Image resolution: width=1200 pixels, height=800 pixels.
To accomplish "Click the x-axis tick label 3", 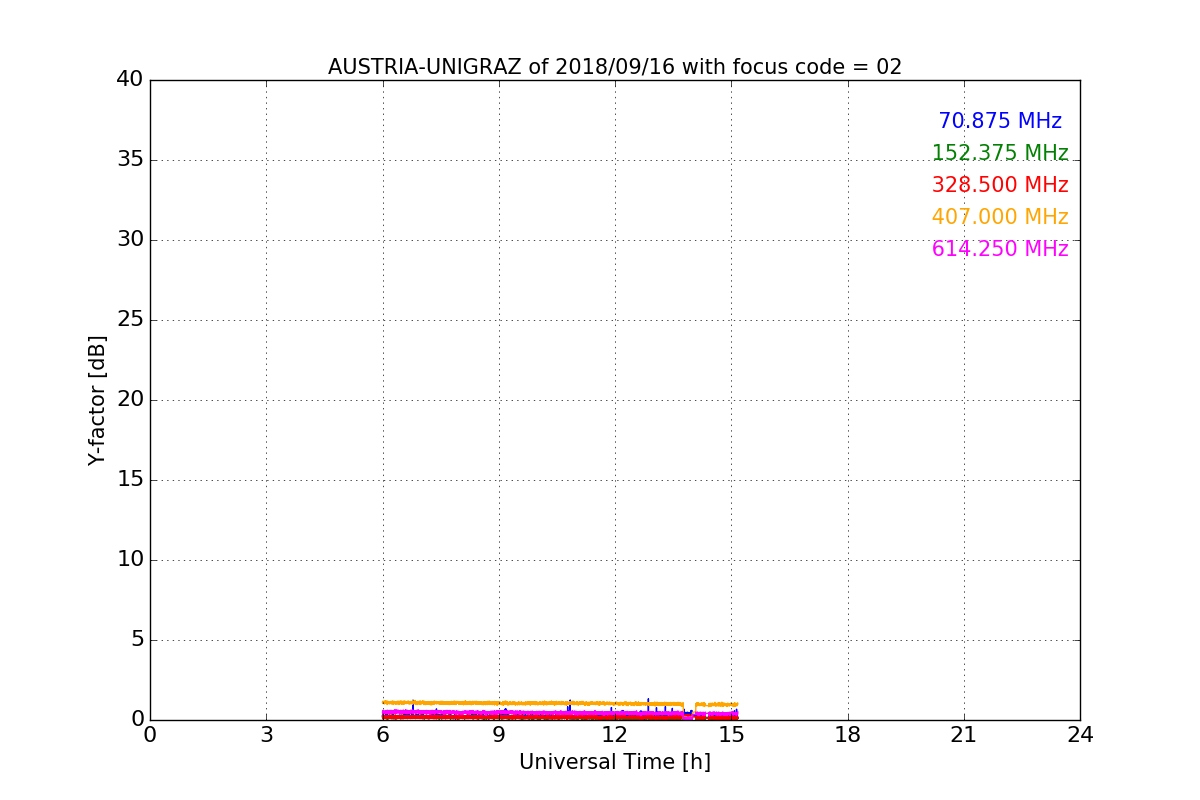I will click(x=266, y=734).
